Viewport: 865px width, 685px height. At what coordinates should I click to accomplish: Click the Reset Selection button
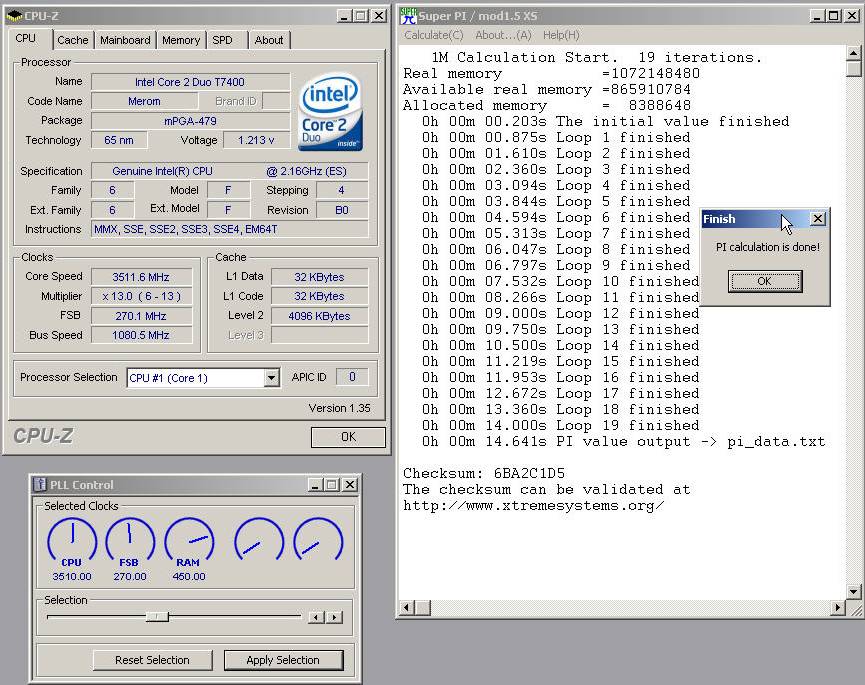click(x=152, y=660)
